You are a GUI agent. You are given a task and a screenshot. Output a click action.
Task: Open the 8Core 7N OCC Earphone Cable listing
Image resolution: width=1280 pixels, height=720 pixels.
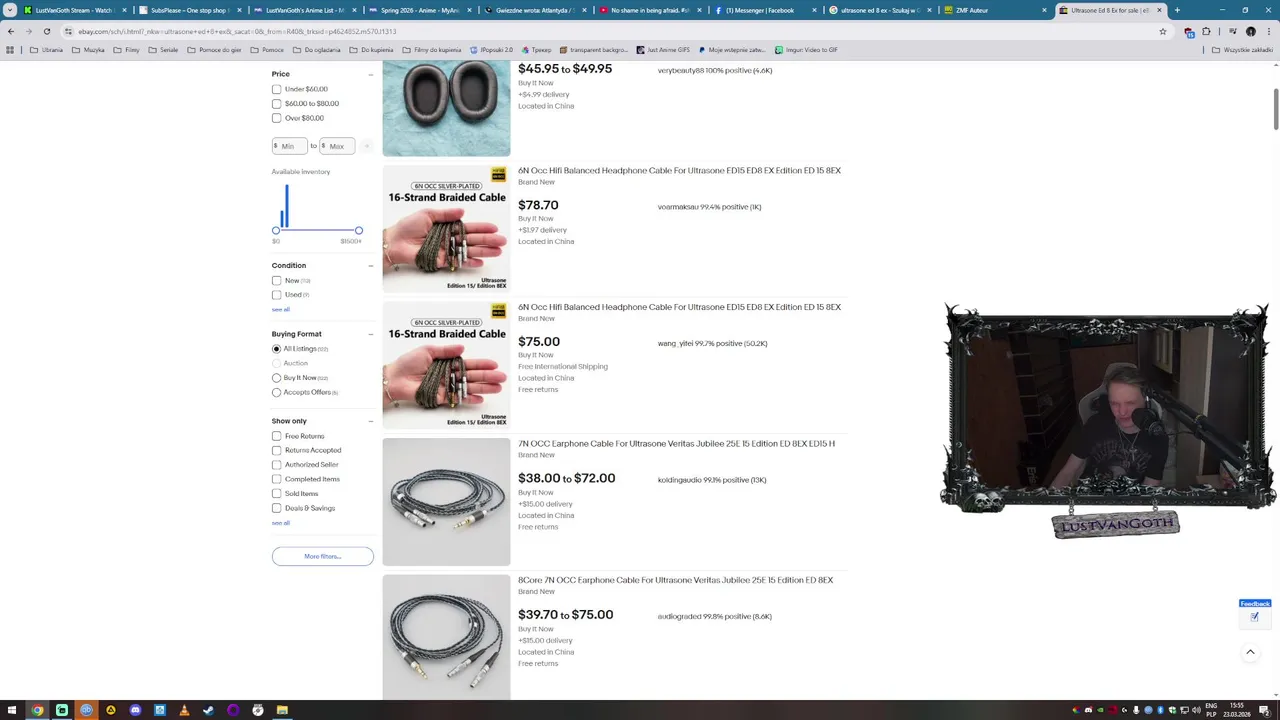click(x=675, y=580)
